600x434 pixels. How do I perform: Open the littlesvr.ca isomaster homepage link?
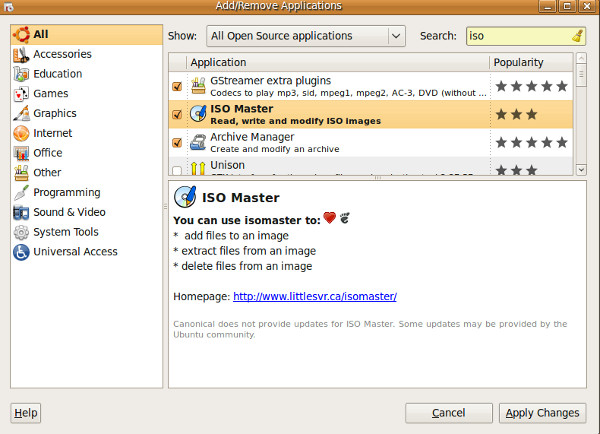pos(315,297)
